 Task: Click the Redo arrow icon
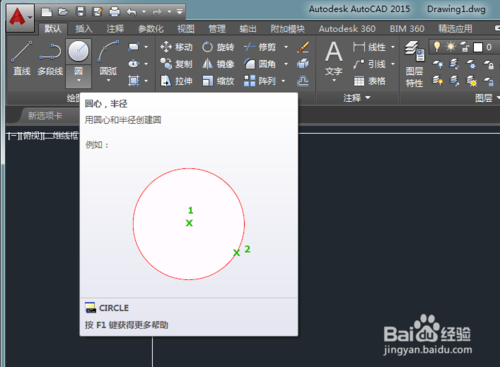[x=157, y=12]
